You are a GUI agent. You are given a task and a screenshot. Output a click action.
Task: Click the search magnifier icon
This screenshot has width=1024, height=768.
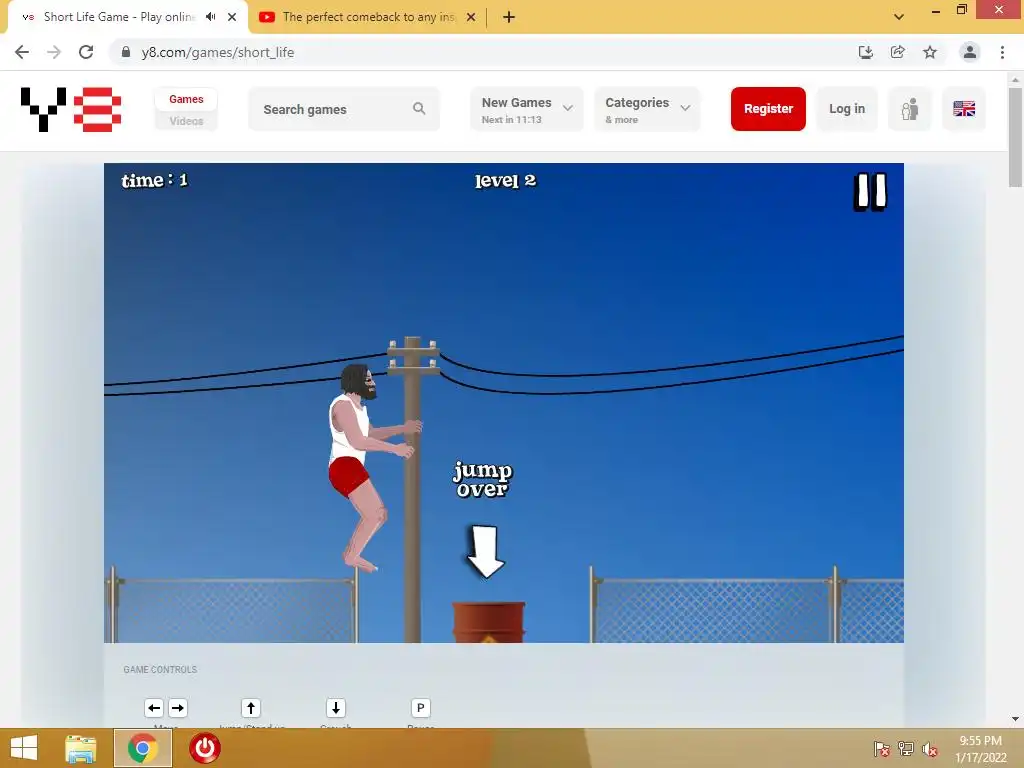[x=419, y=109]
